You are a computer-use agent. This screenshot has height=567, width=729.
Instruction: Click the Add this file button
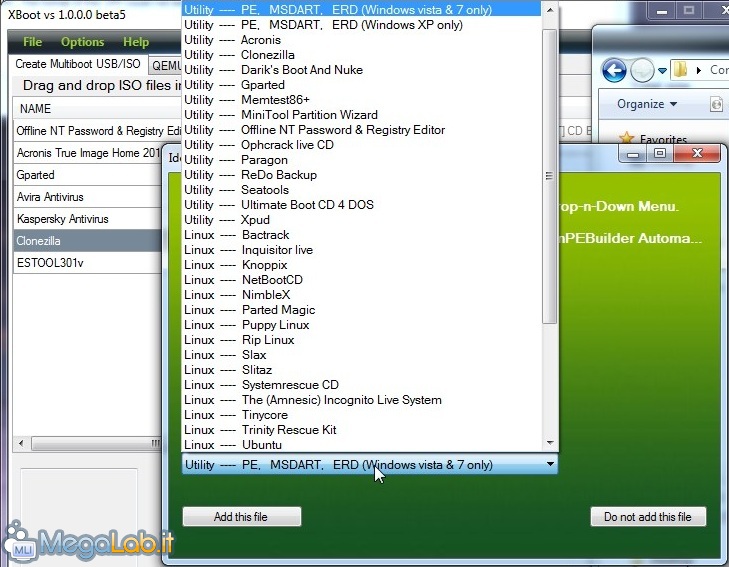pos(242,517)
